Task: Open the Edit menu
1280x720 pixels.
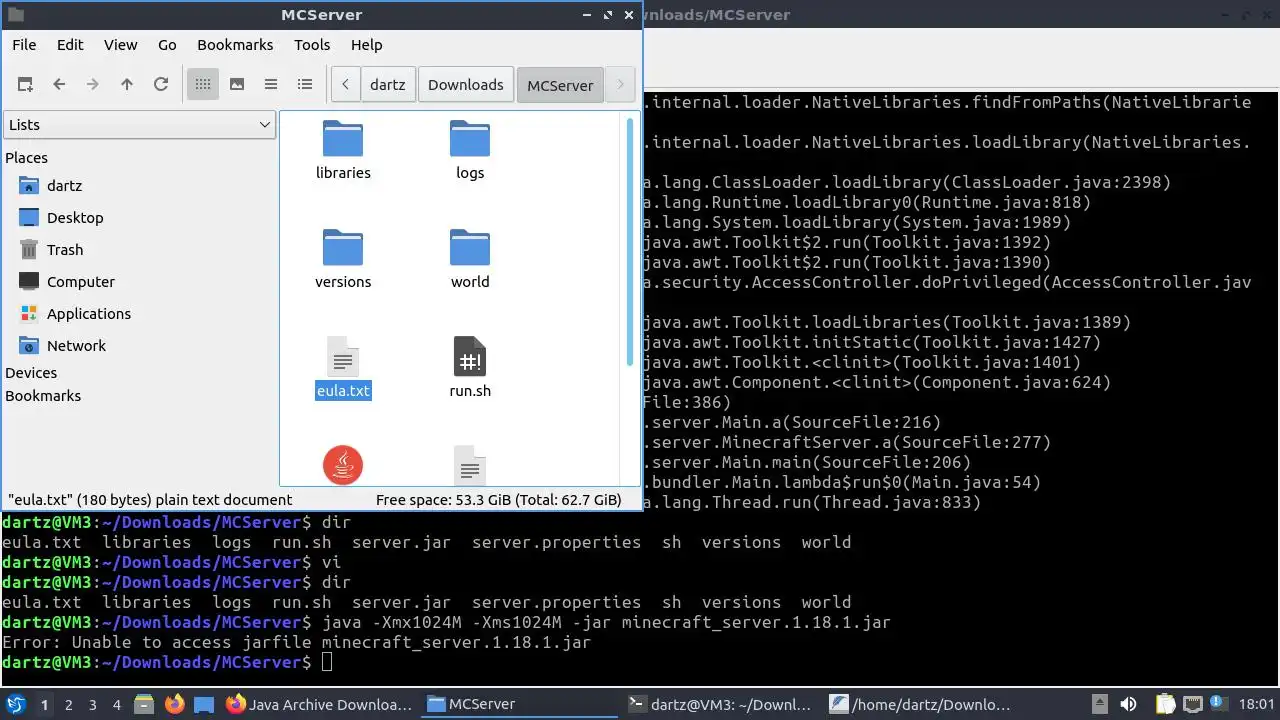Action: (70, 45)
